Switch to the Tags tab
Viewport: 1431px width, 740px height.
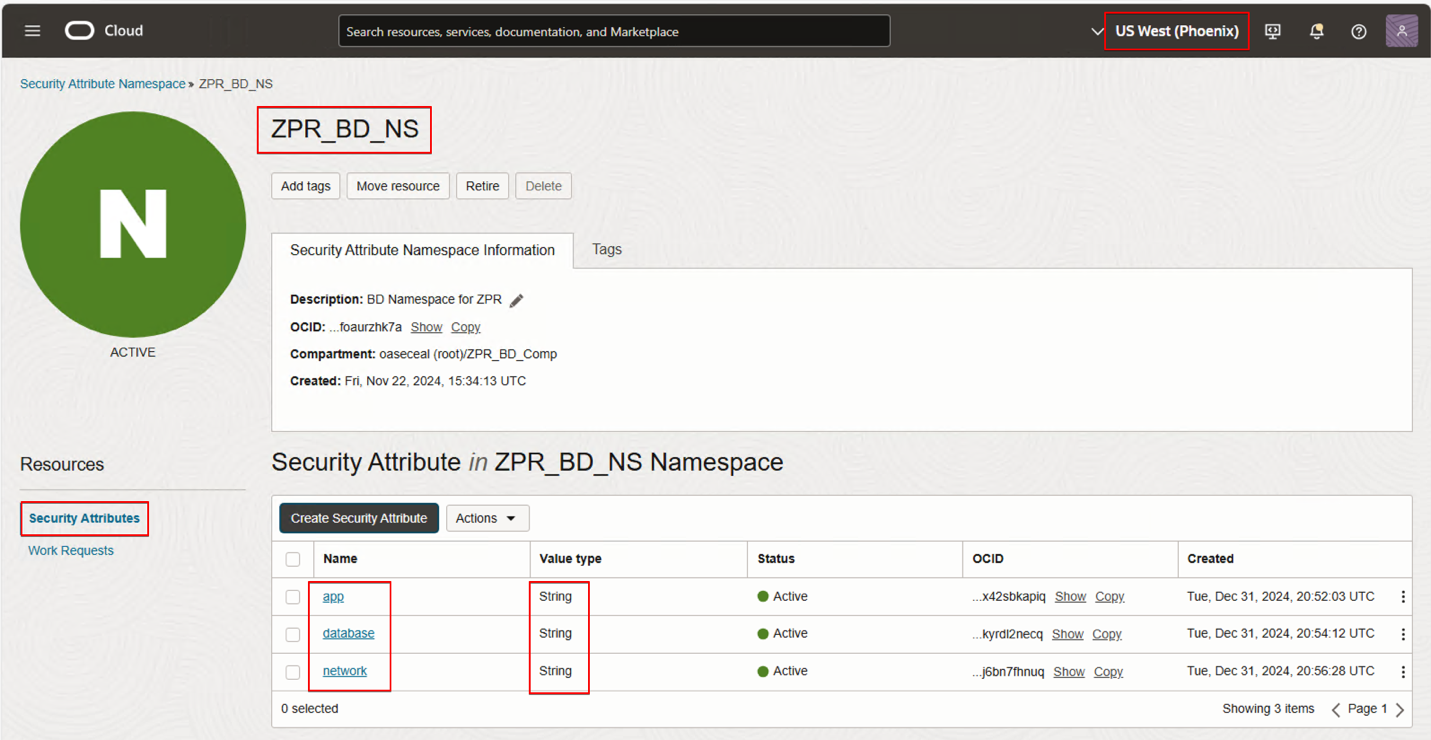pos(606,250)
